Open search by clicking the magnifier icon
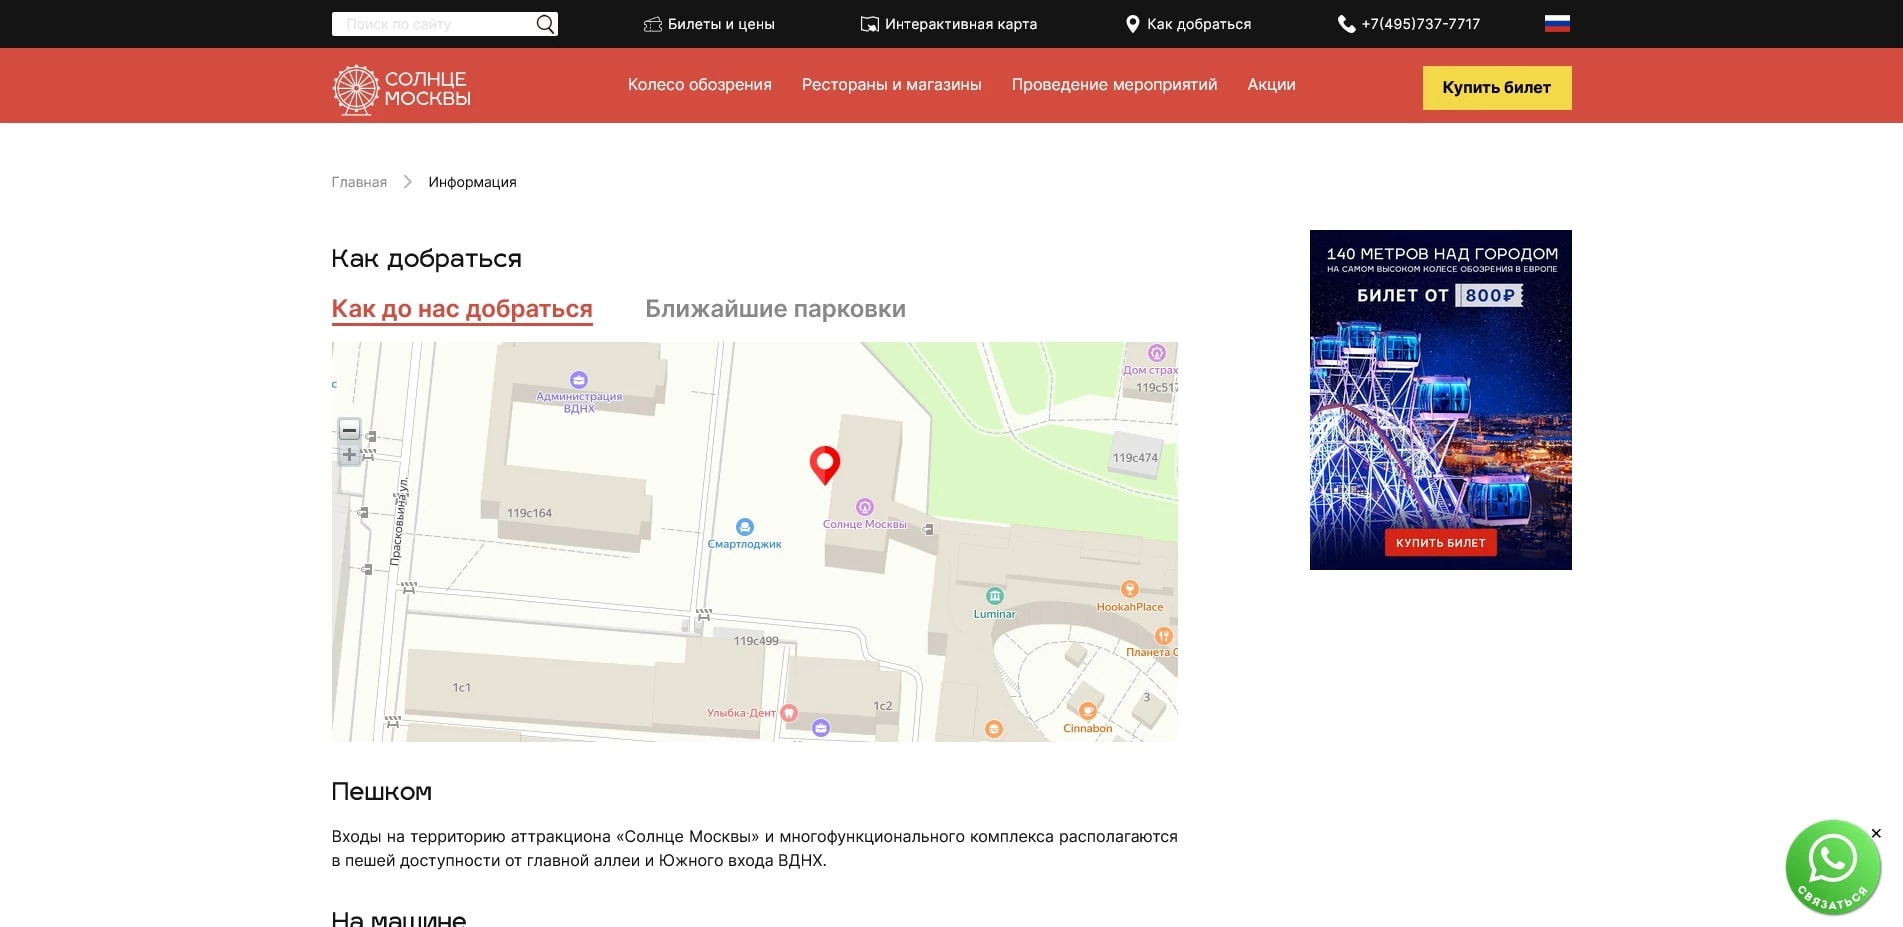The height and width of the screenshot is (927, 1903). click(x=545, y=23)
